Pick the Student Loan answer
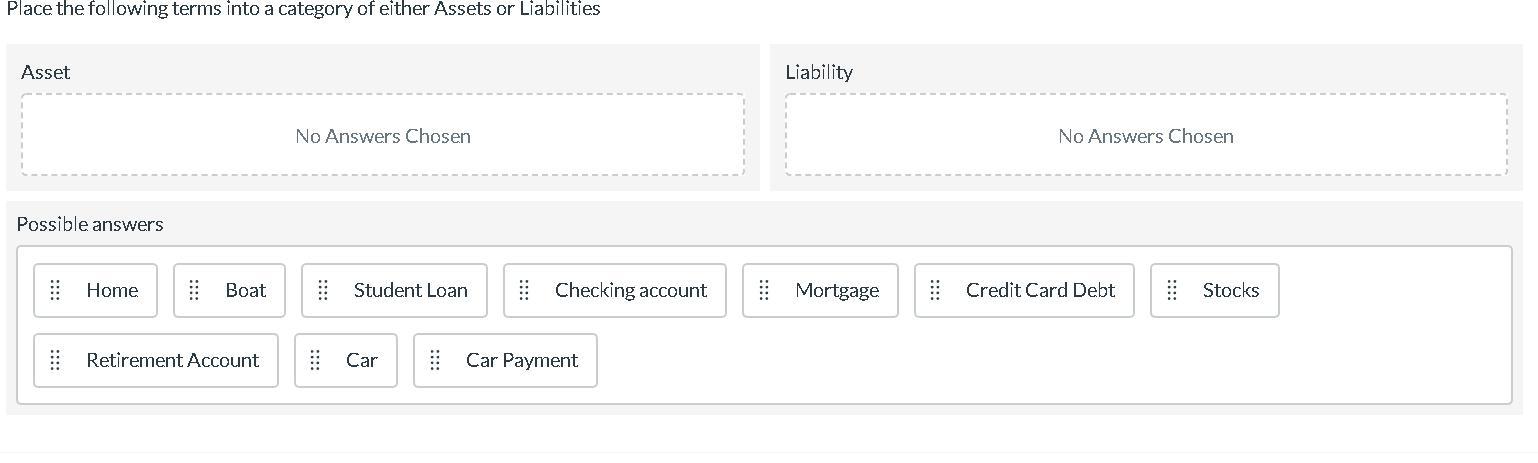 410,290
